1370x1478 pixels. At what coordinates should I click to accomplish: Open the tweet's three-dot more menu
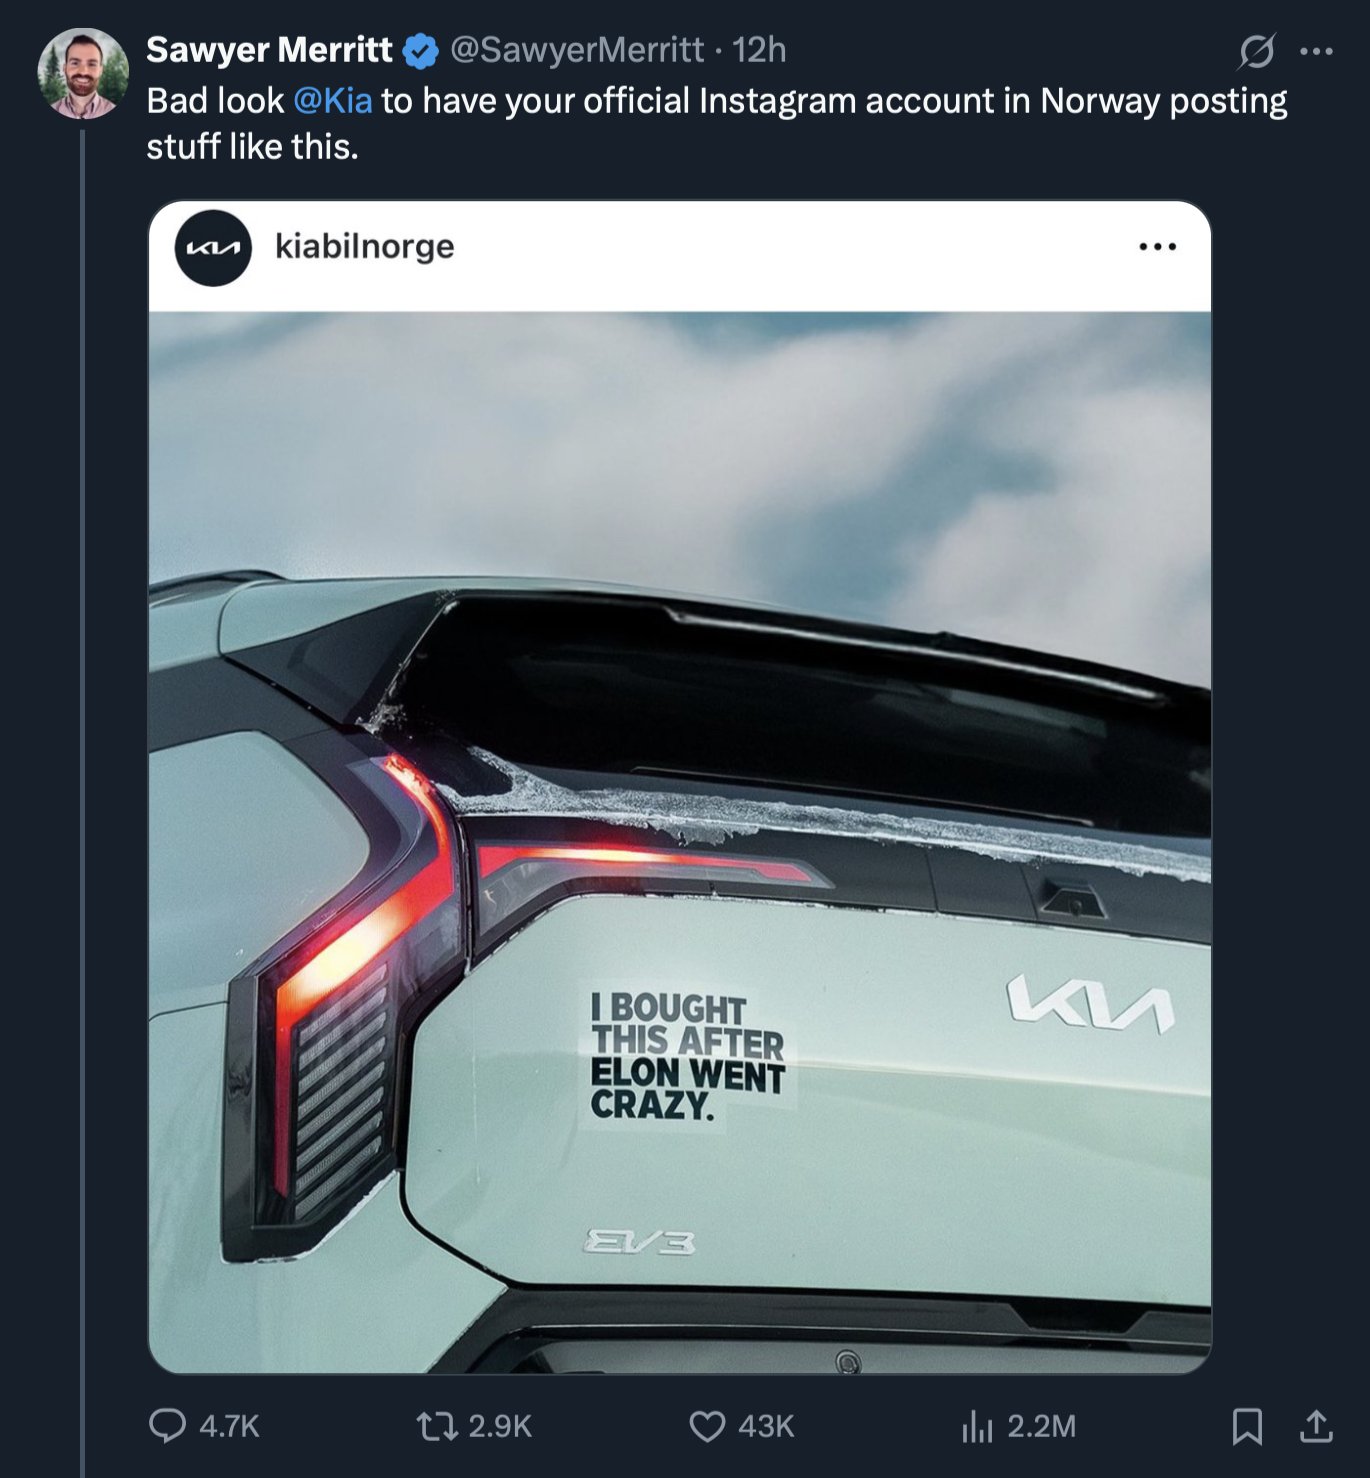pyautogui.click(x=1316, y=51)
